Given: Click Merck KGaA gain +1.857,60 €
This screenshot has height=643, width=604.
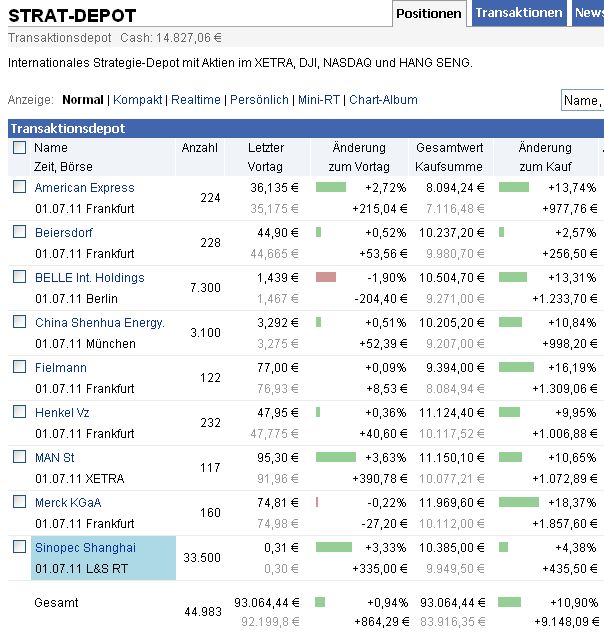Looking at the screenshot, I should pos(565,524).
